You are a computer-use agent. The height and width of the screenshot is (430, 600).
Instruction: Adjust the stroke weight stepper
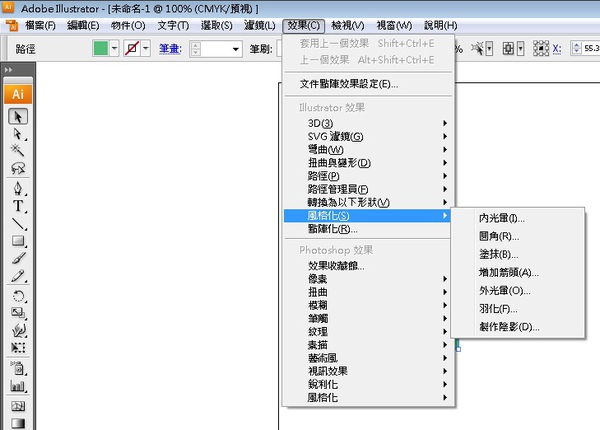pos(196,49)
